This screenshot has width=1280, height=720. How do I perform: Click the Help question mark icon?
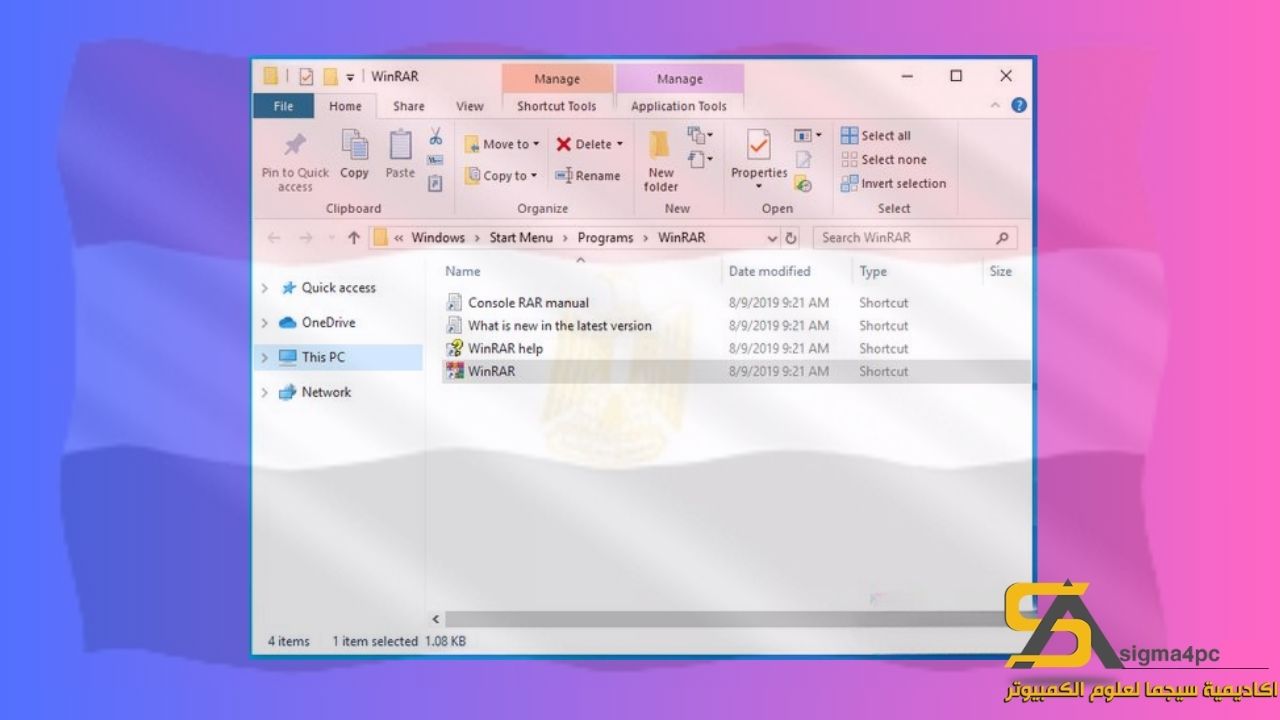(1019, 105)
